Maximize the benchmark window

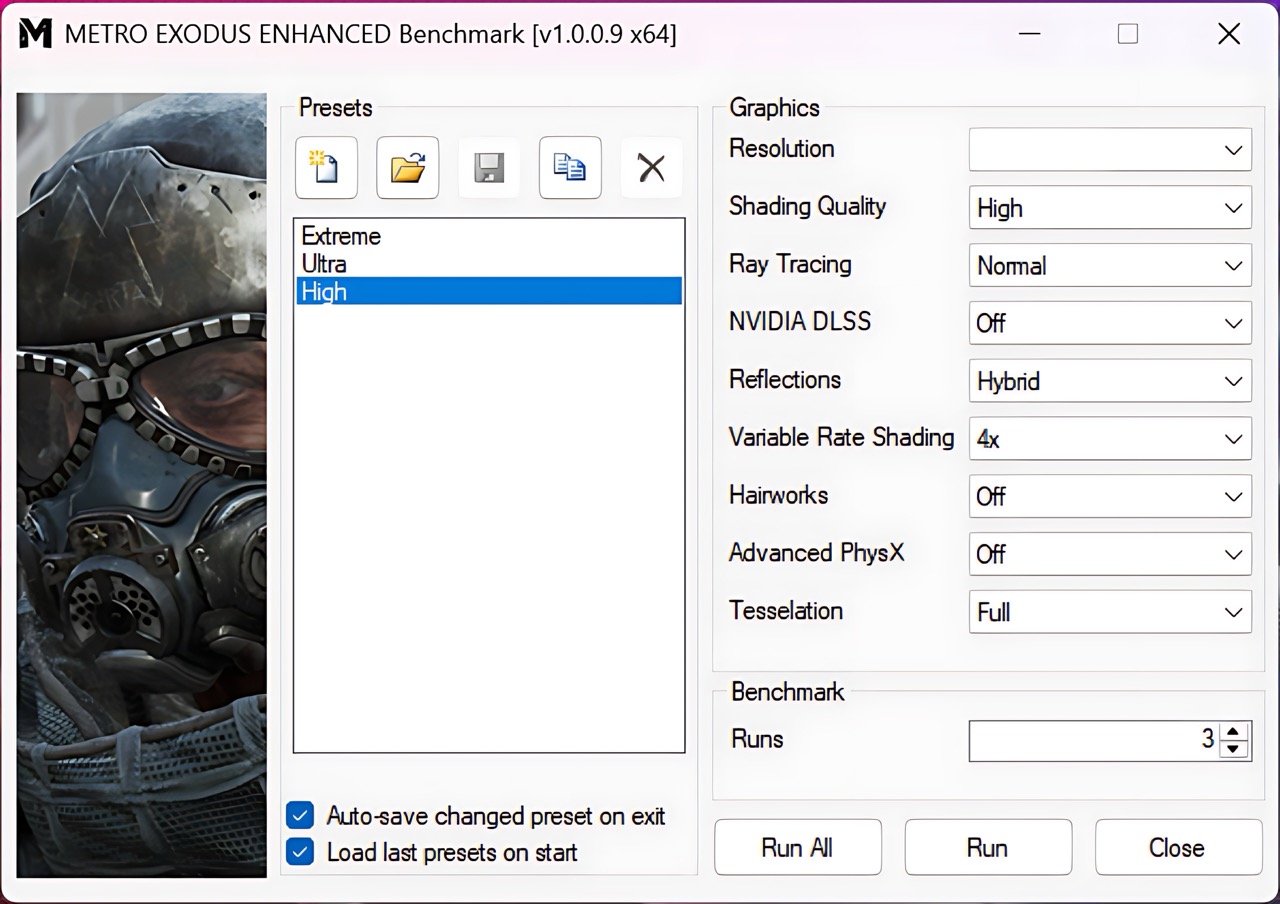[x=1128, y=34]
